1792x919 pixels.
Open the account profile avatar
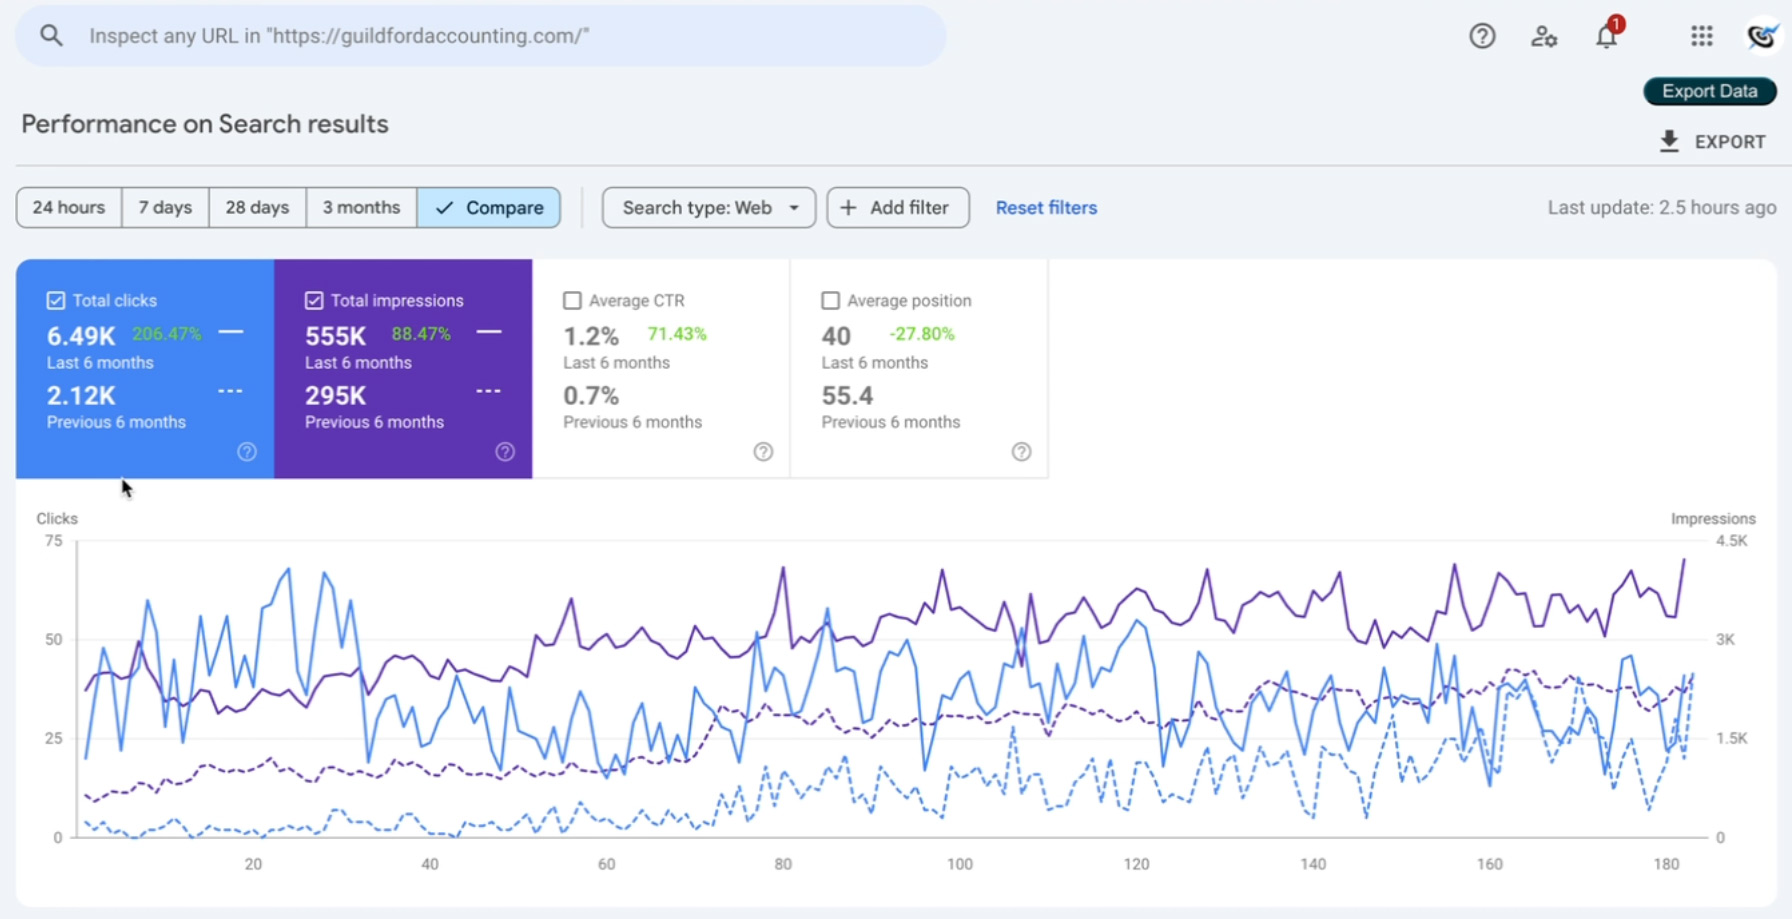[1762, 36]
